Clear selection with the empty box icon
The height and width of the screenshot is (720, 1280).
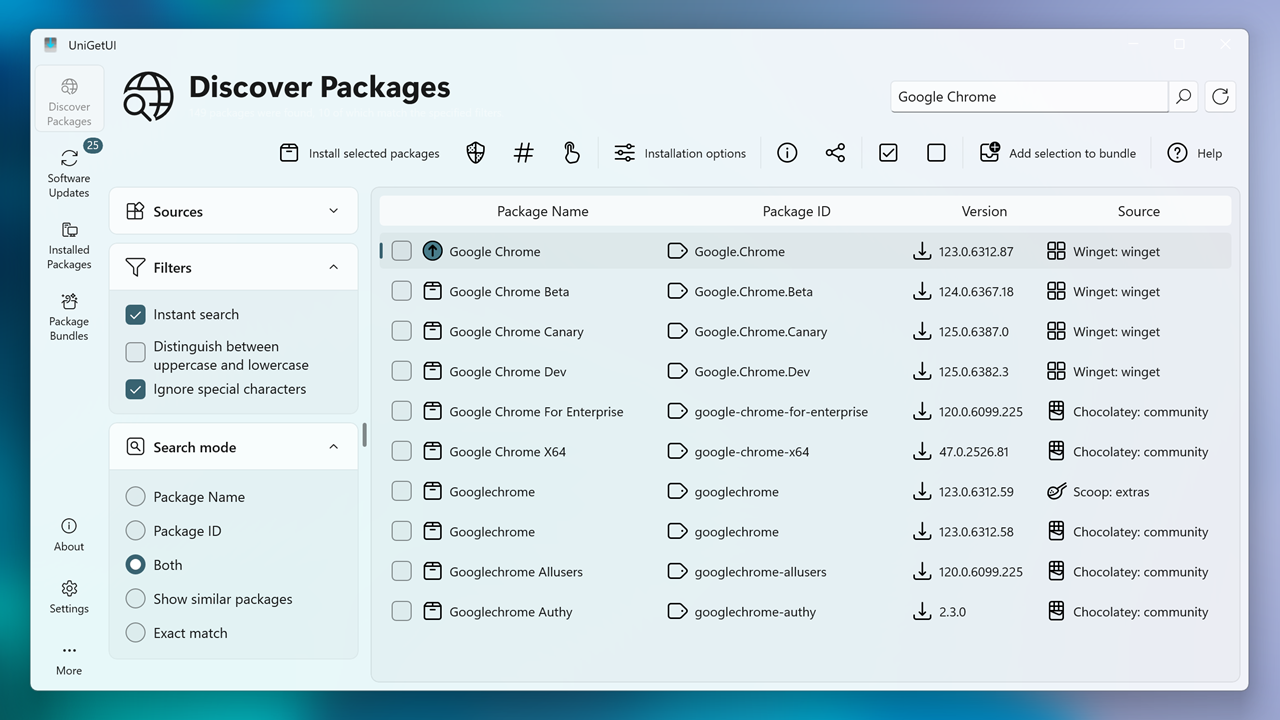click(936, 152)
